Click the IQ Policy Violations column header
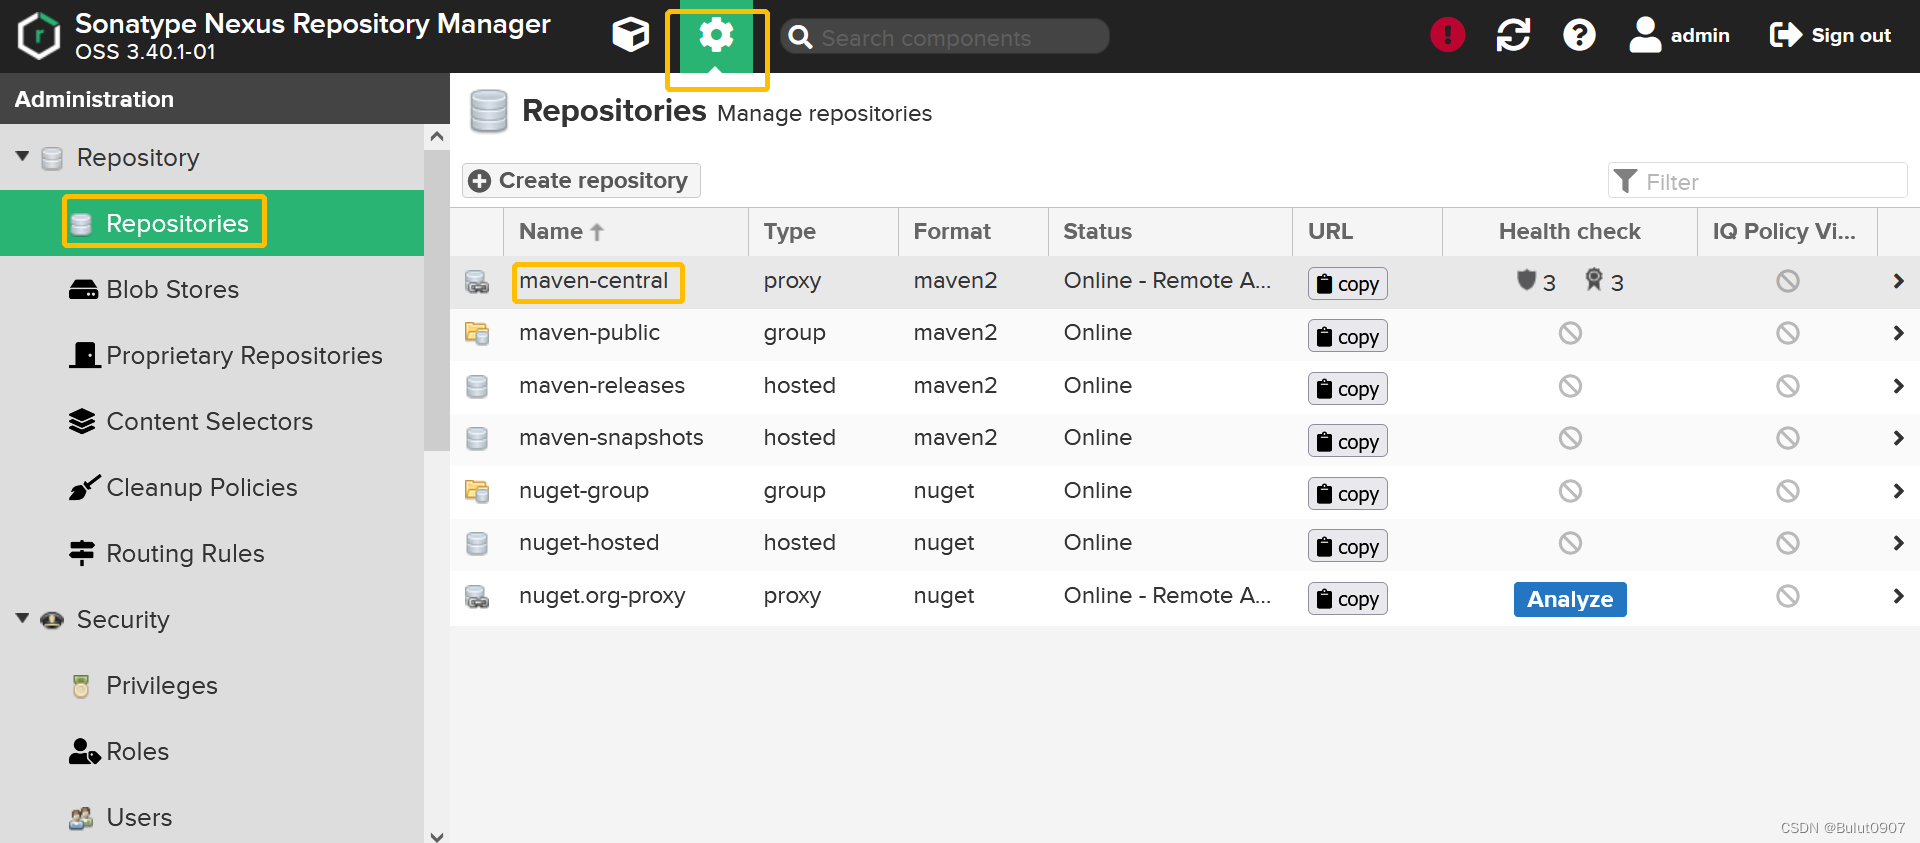 click(1787, 231)
